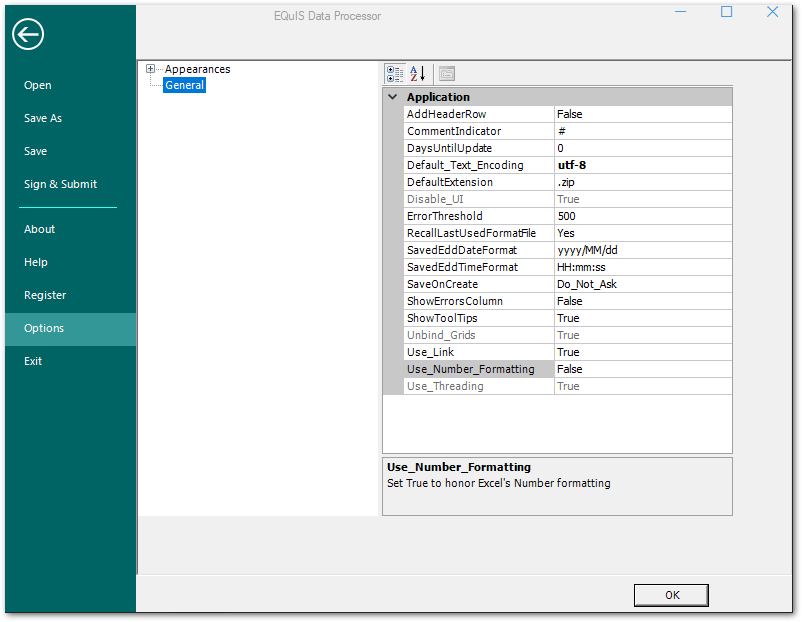Select the General tree item

coord(184,85)
